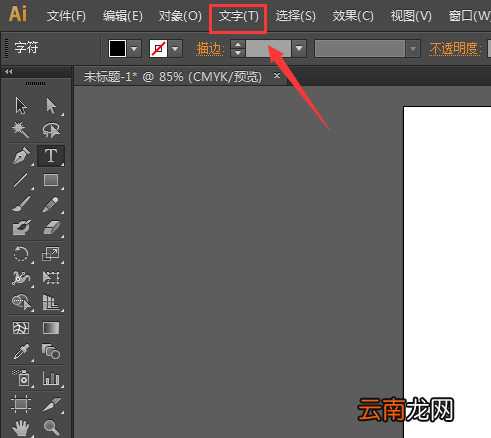Select the Paintbrush tool
Viewport: 491px width, 438px height.
point(21,204)
